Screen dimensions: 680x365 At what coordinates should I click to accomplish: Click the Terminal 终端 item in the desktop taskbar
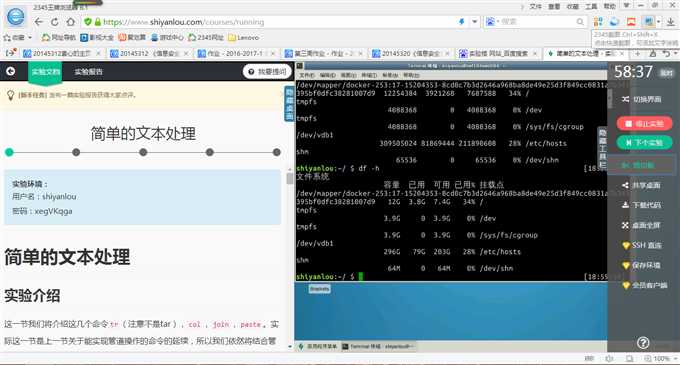coord(378,346)
